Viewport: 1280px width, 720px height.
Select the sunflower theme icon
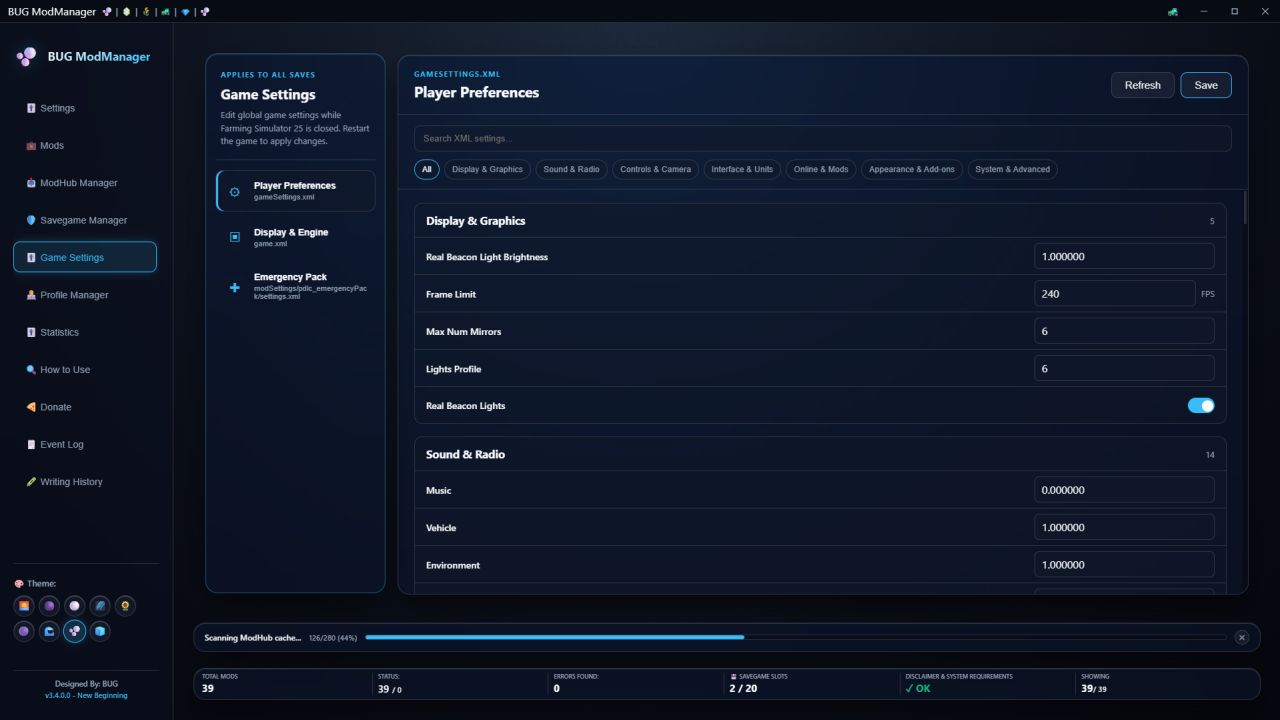pyautogui.click(x=126, y=606)
